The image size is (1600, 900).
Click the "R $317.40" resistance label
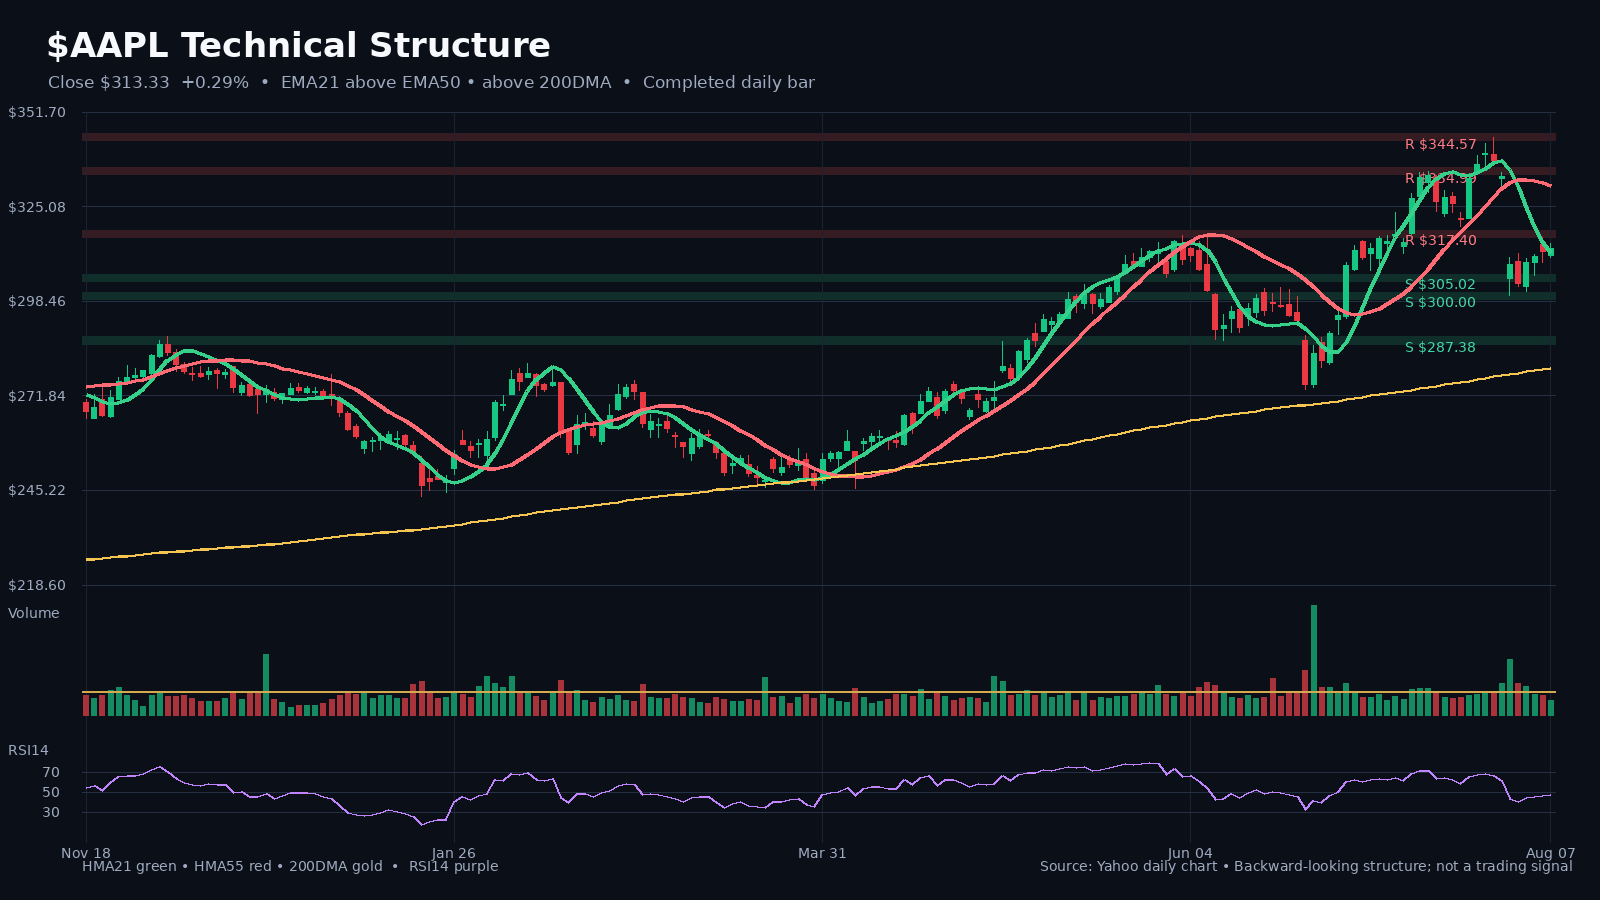pos(1440,241)
